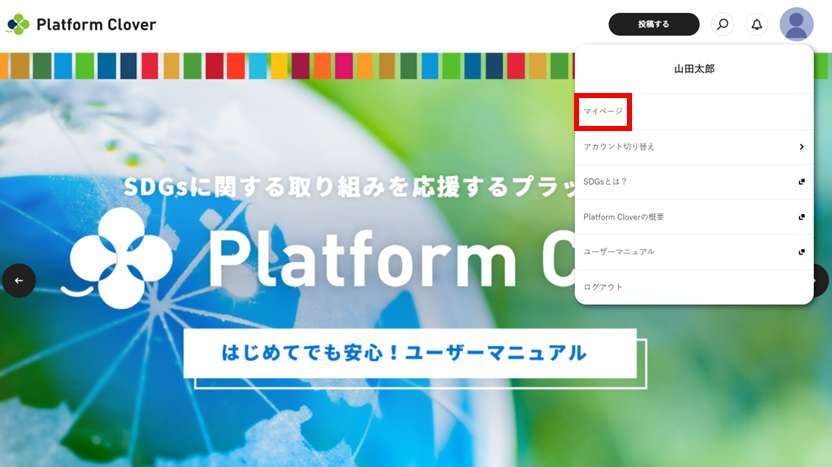Open Platform Cloverの概要 menu entry

point(694,217)
